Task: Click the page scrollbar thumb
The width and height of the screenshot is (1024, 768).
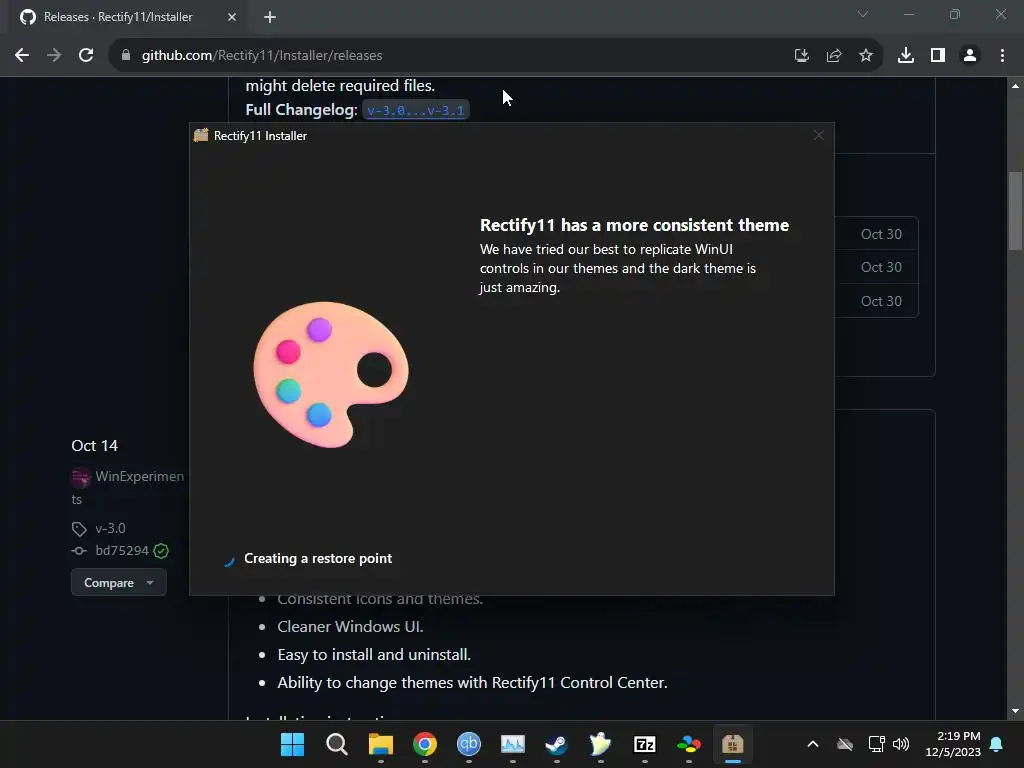Action: pos(1015,210)
